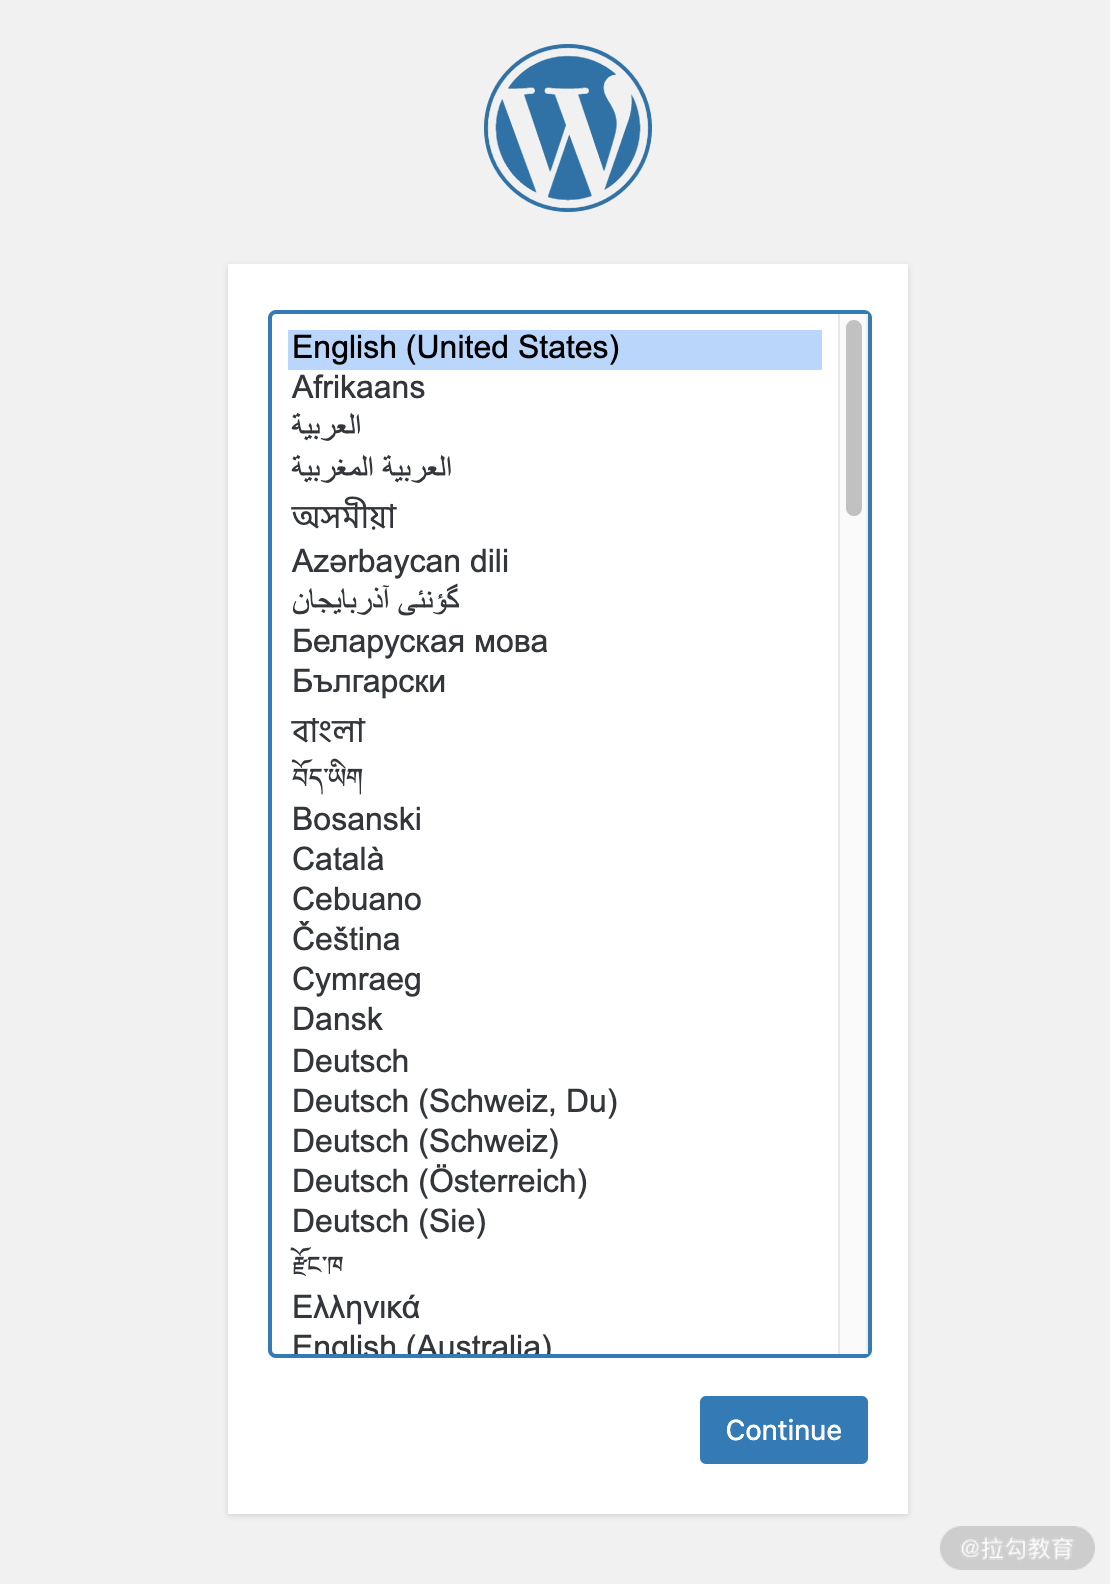1110x1584 pixels.
Task: Choose Bosanski as installation language
Action: [x=357, y=820]
